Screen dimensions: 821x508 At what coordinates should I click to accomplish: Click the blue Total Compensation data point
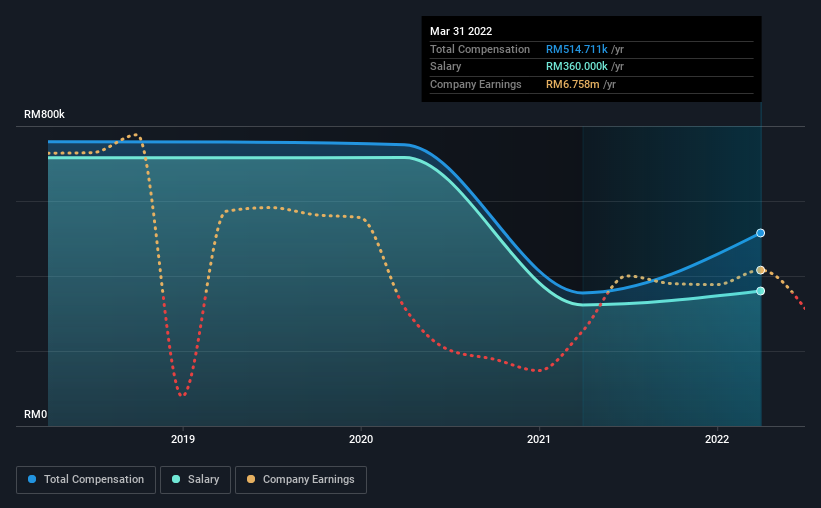[x=760, y=233]
